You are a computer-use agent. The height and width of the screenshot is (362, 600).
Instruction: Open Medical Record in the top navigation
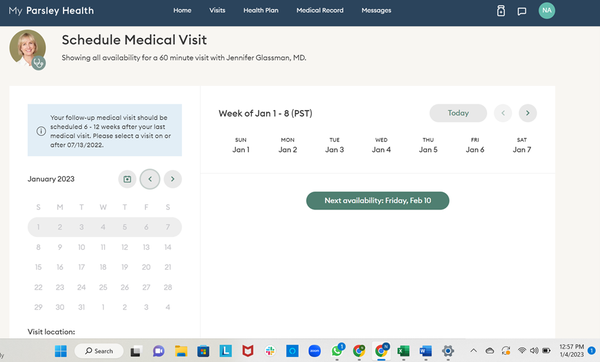tap(320, 10)
